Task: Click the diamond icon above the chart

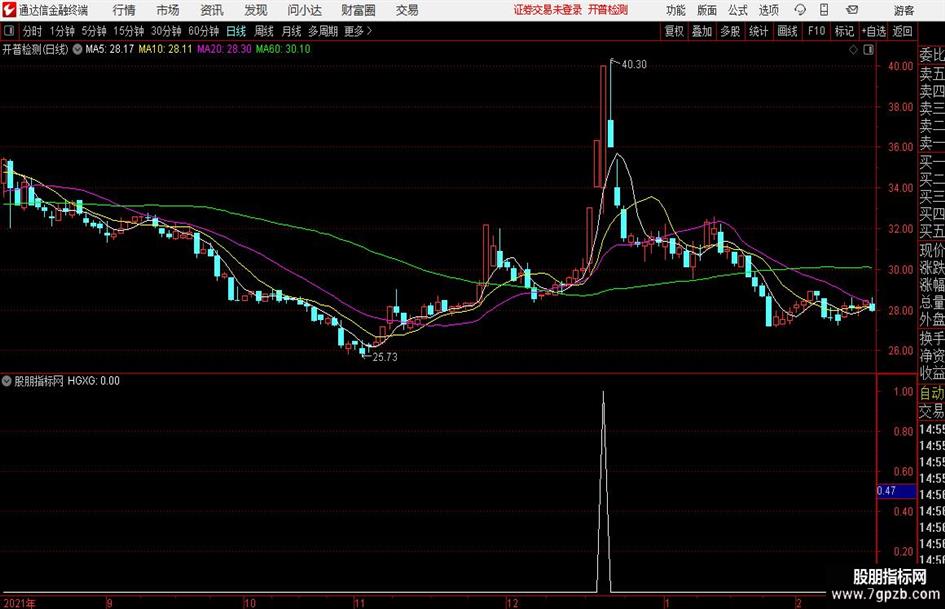Action: point(853,50)
